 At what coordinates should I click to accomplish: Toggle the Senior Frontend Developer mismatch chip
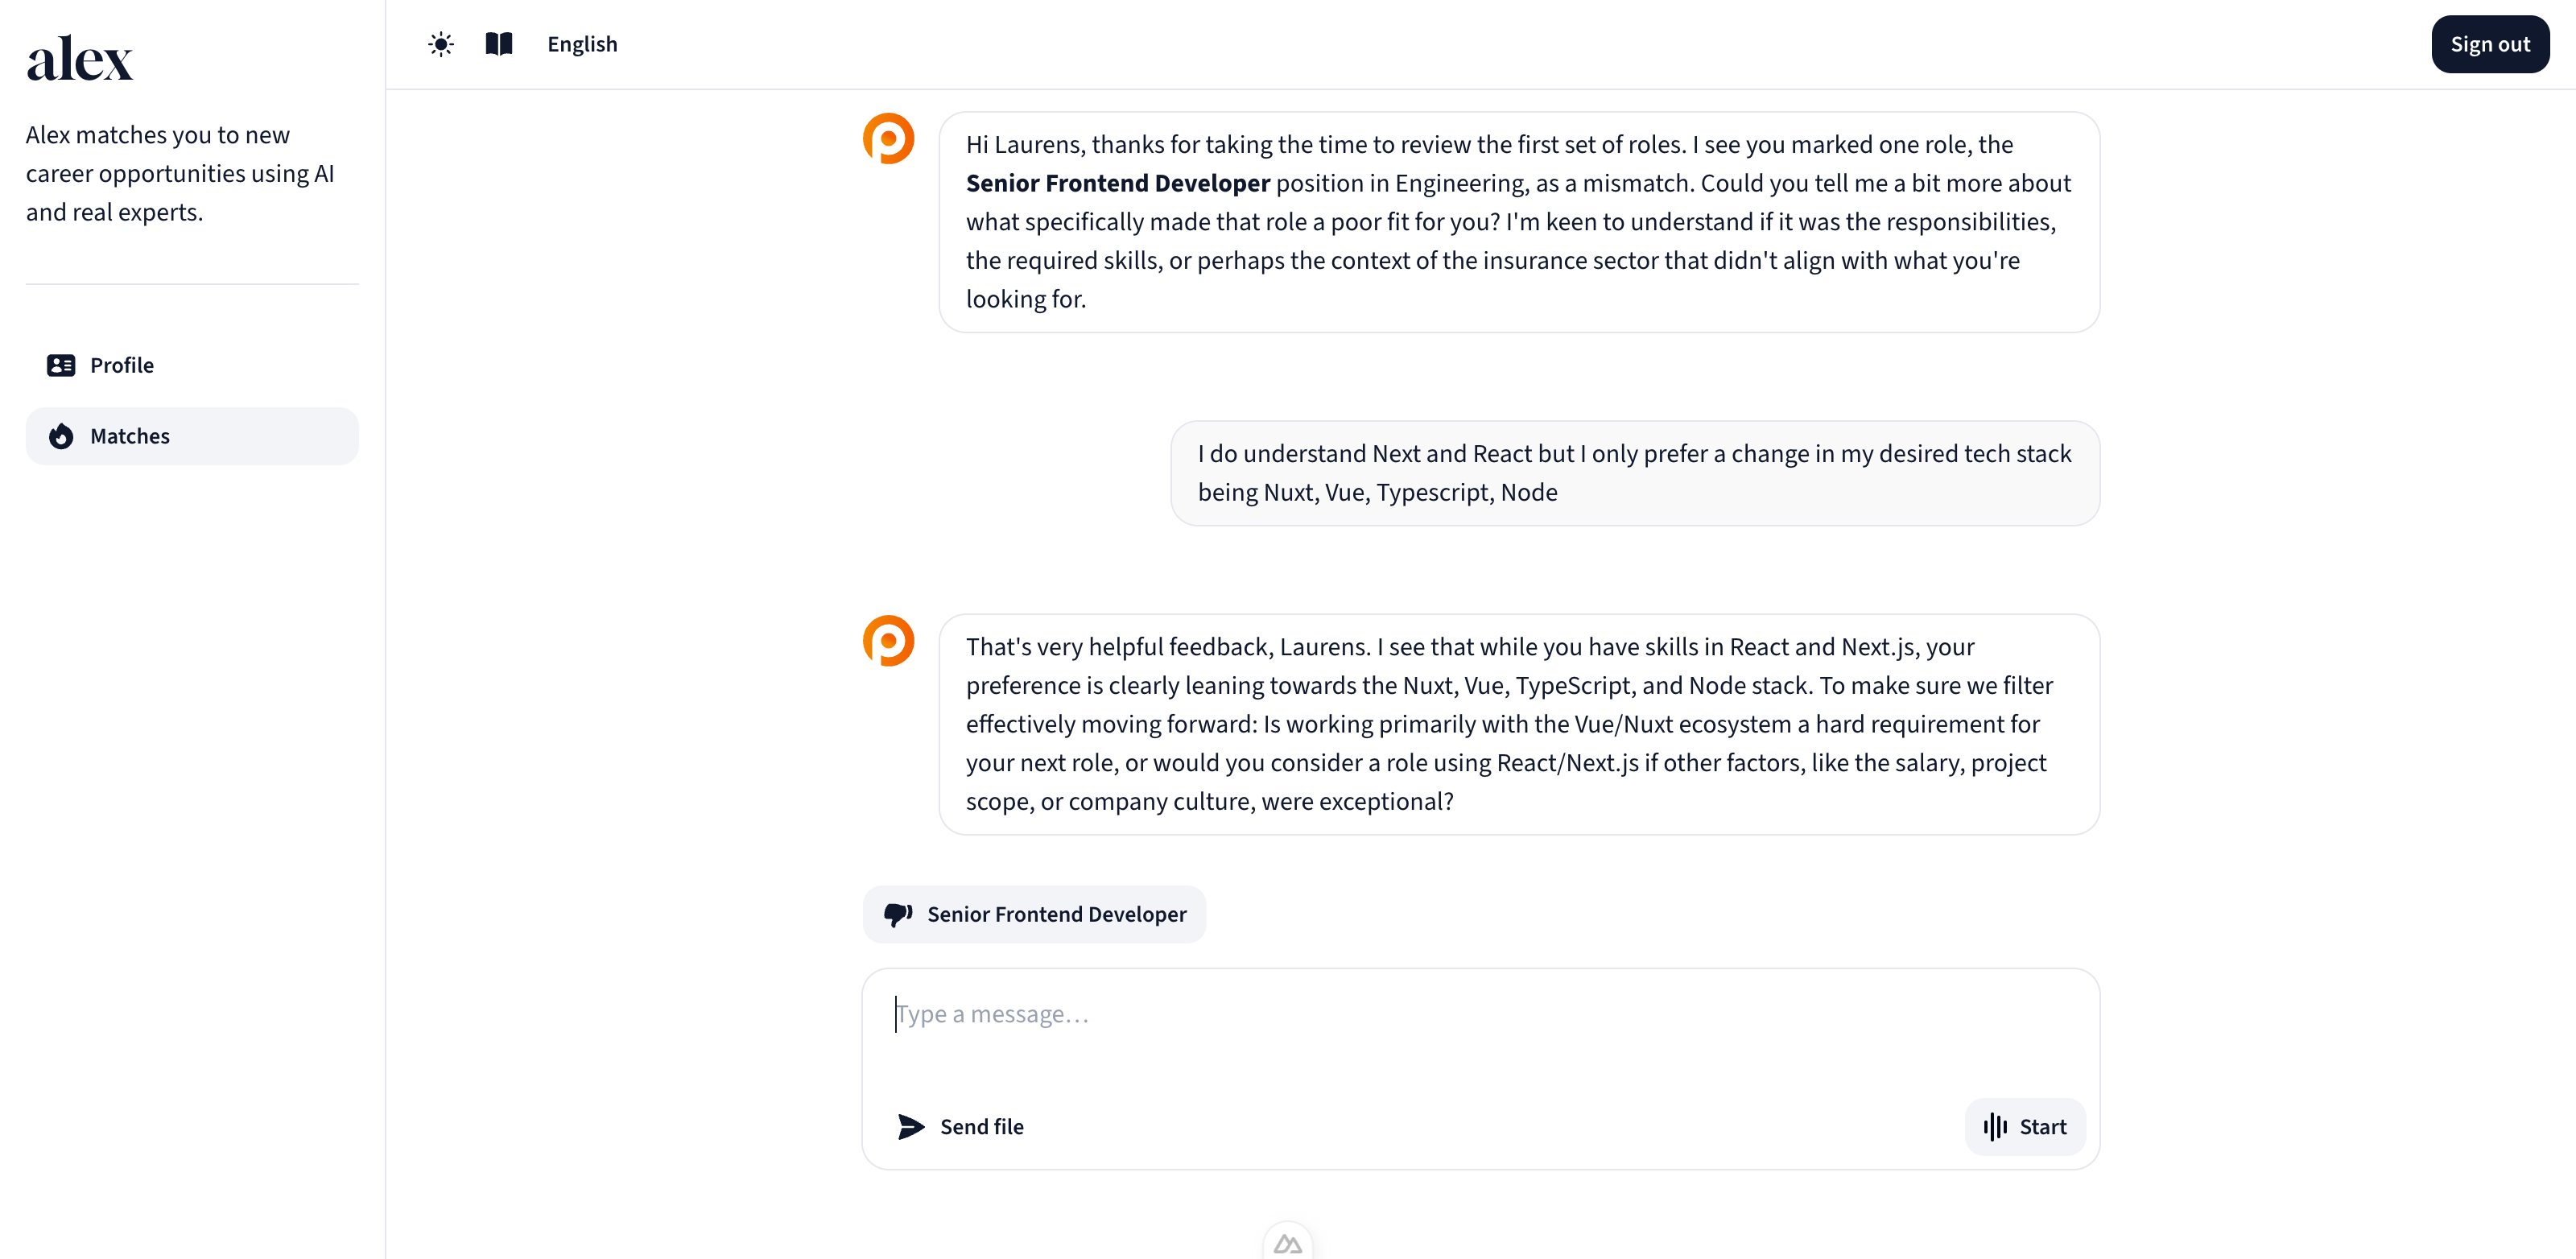(1034, 913)
